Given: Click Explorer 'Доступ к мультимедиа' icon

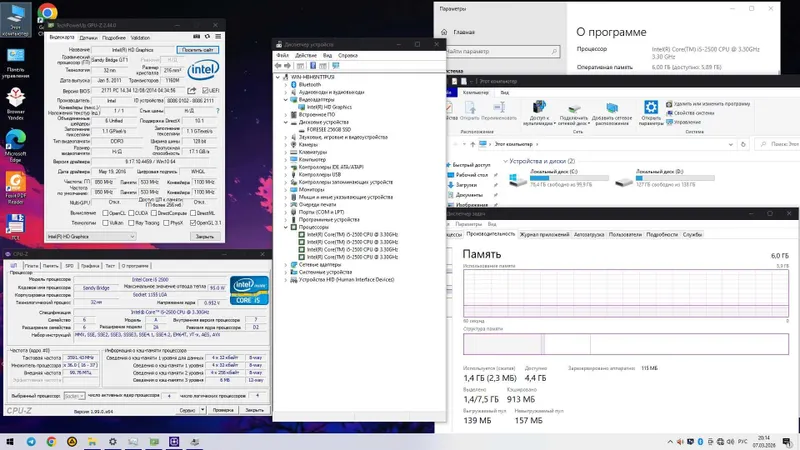Looking at the screenshot, I should pos(539,107).
